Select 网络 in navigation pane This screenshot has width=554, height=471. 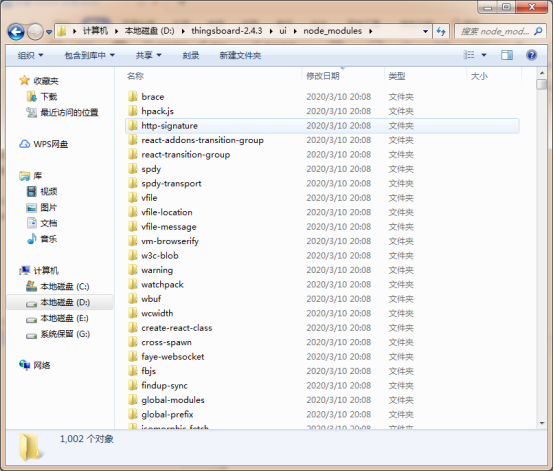[x=42, y=365]
